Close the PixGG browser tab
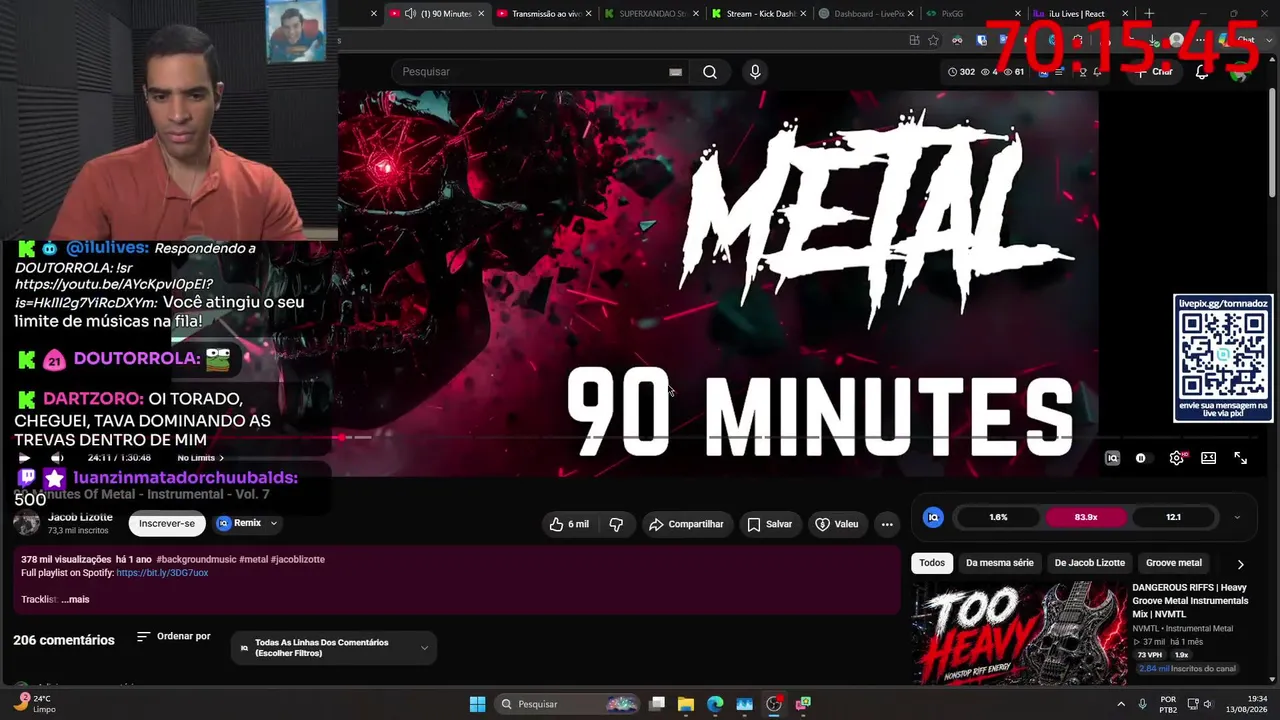1280x720 pixels. pyautogui.click(x=1018, y=14)
